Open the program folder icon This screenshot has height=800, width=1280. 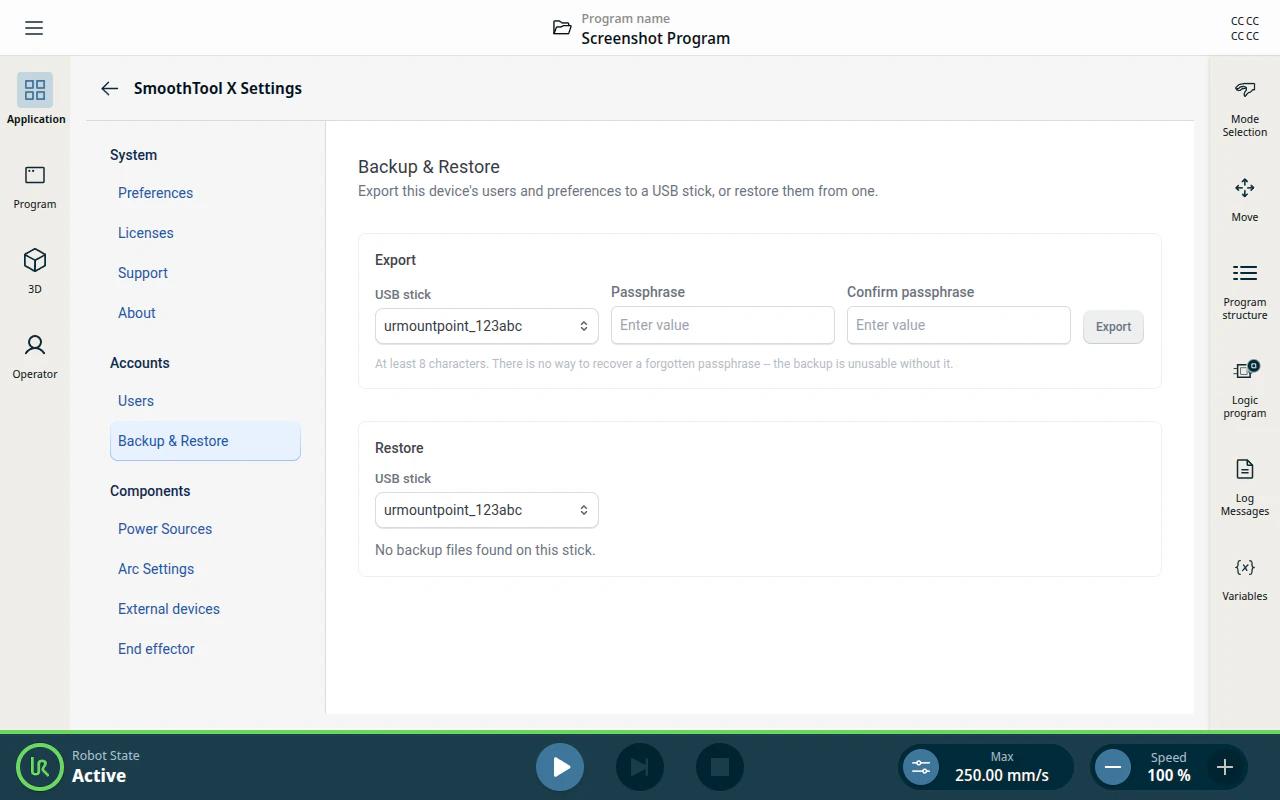(562, 28)
